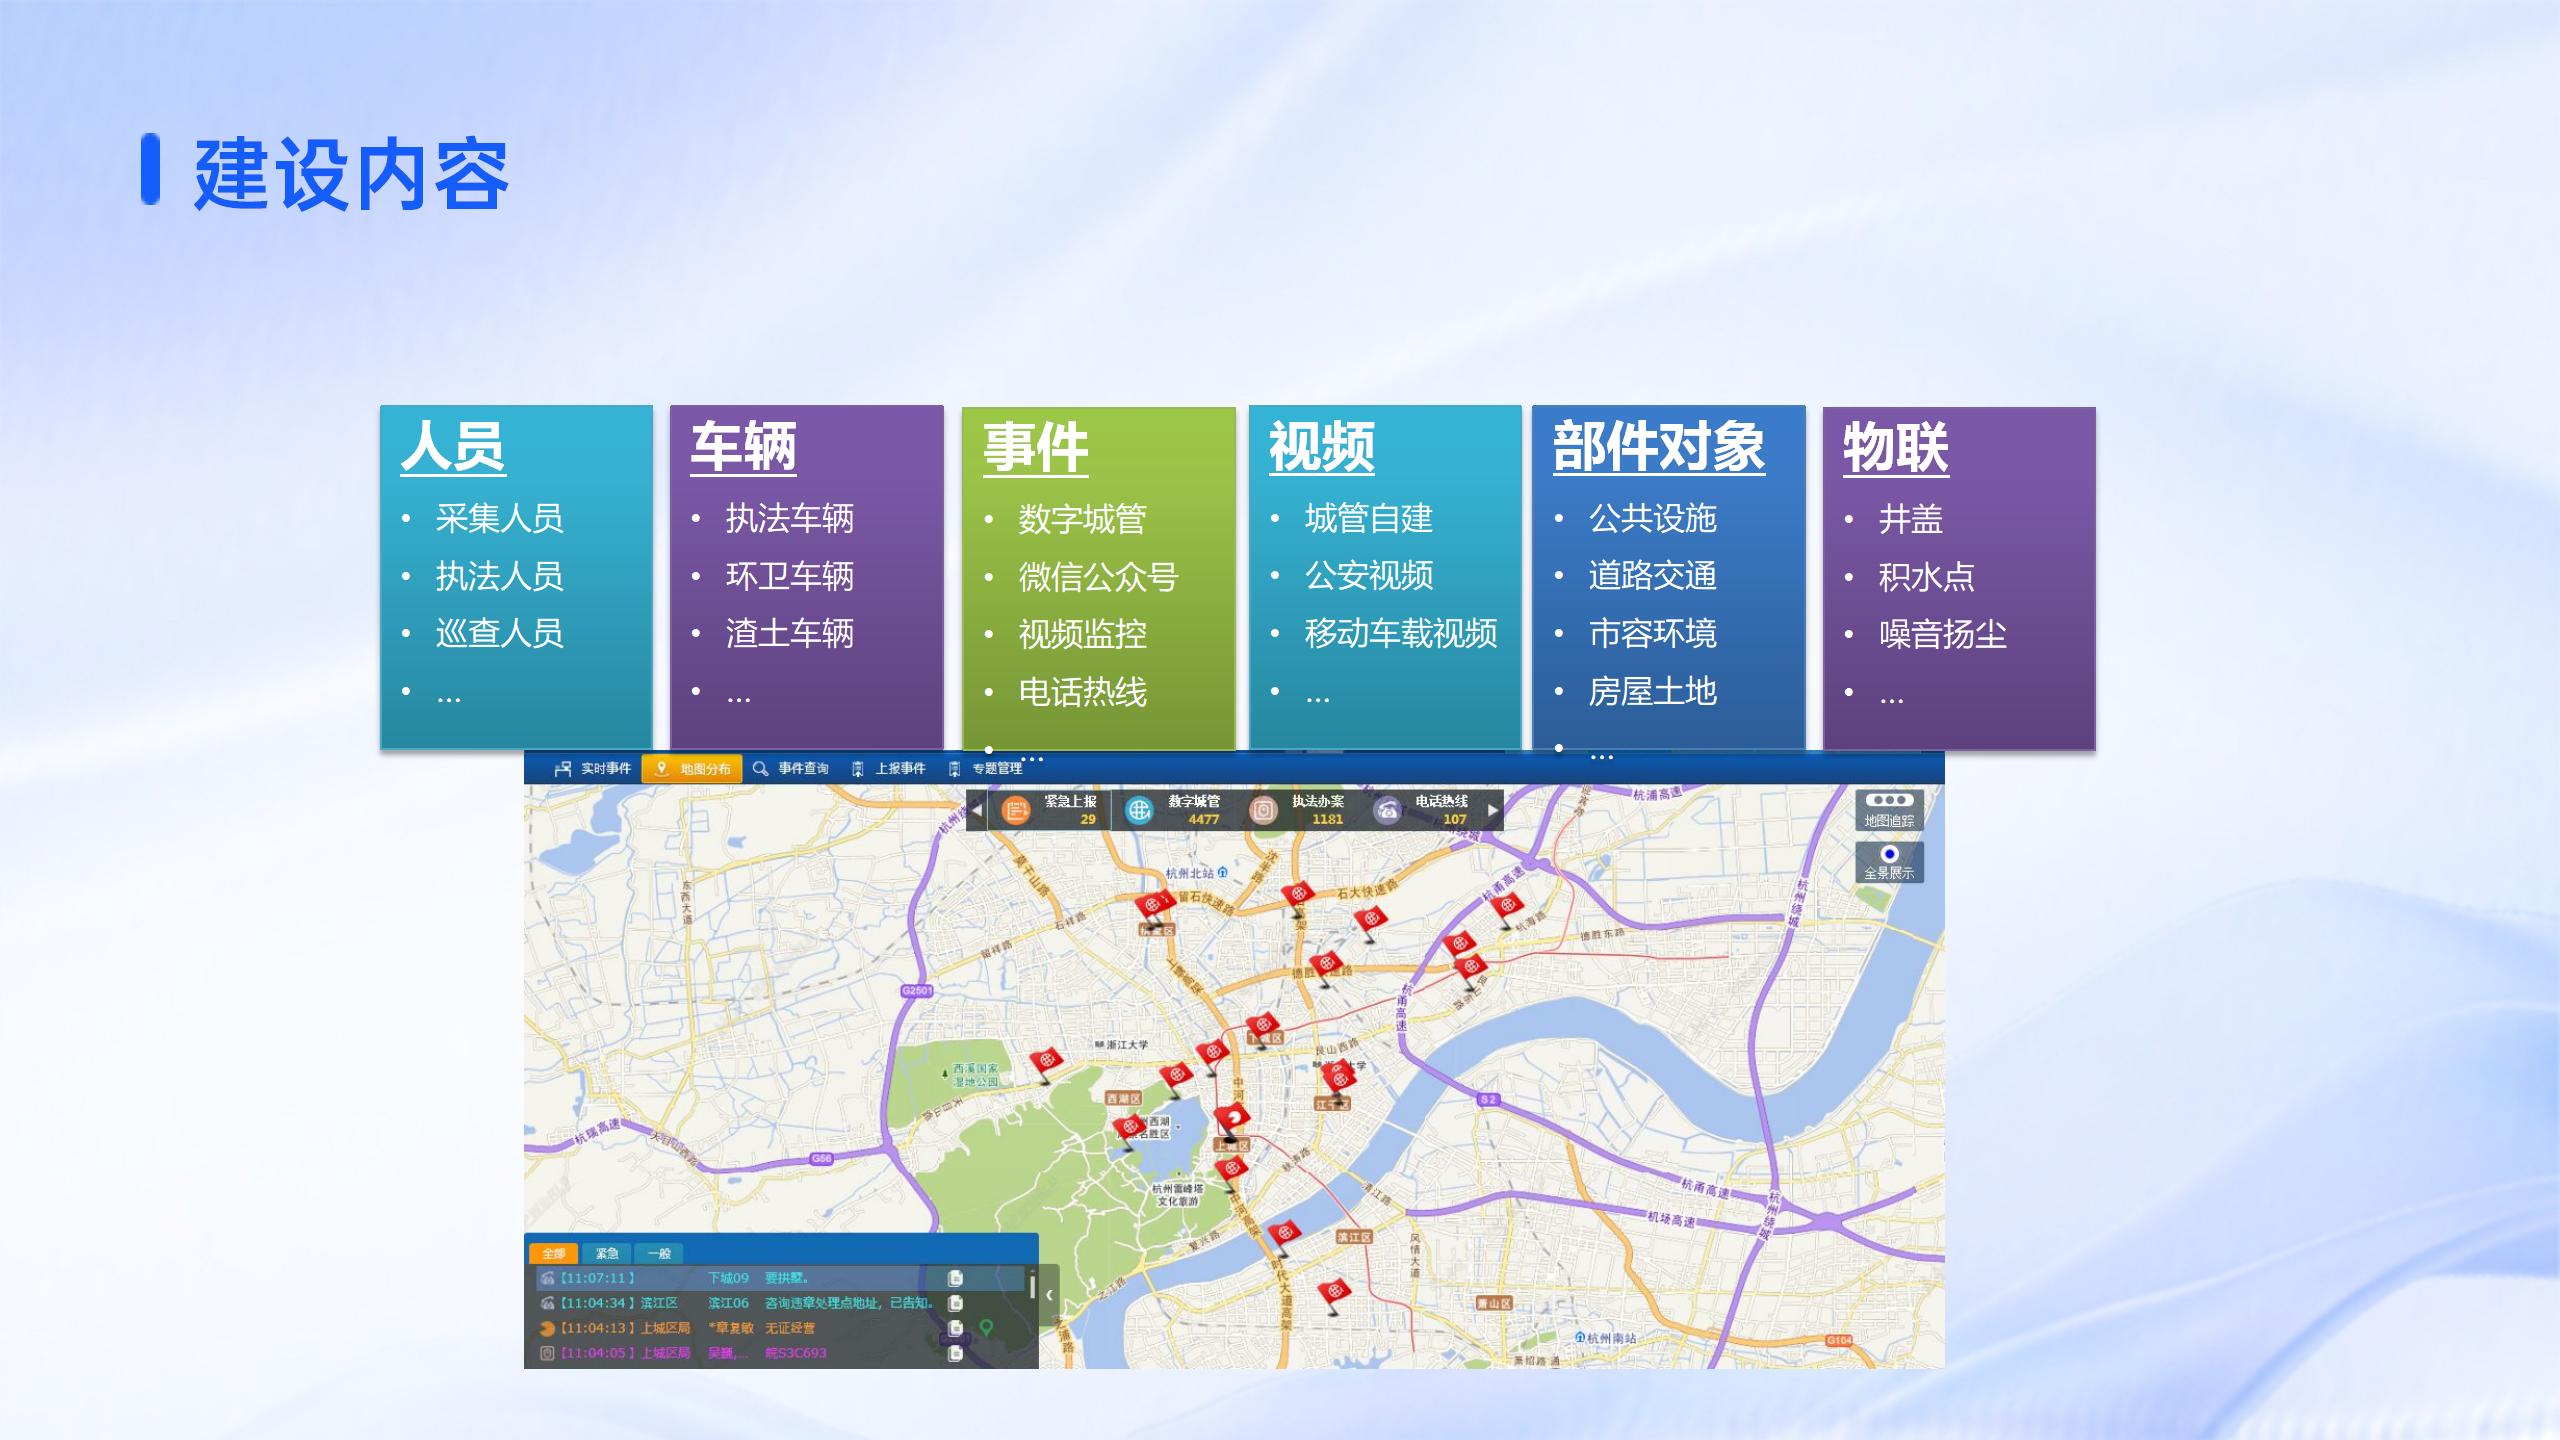Click green location pin in event list
This screenshot has width=2560, height=1440.
[x=986, y=1327]
